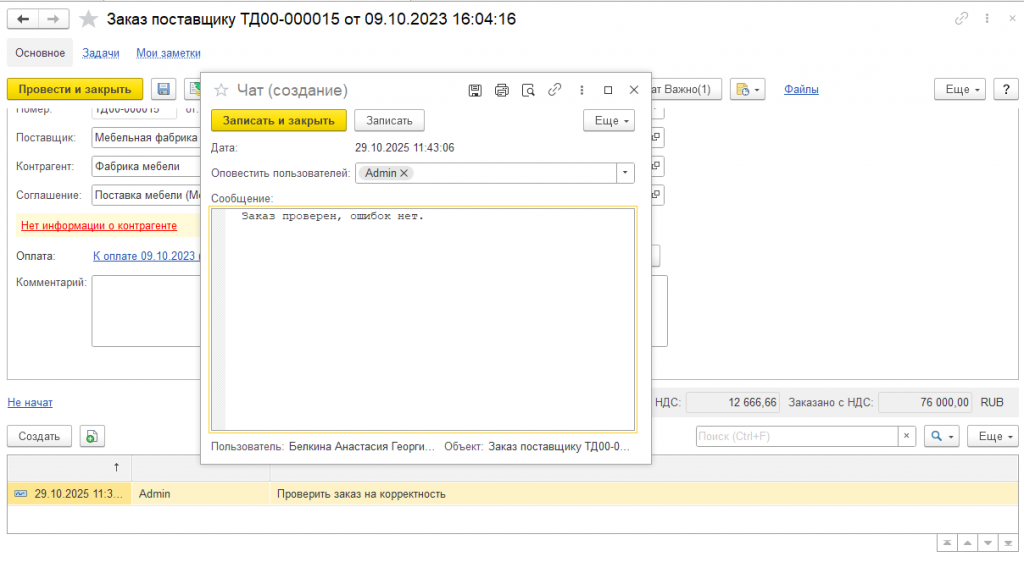Screen dimensions: 1024x562
Task: Go forward with the right arrow button
Action: [x=54, y=19]
